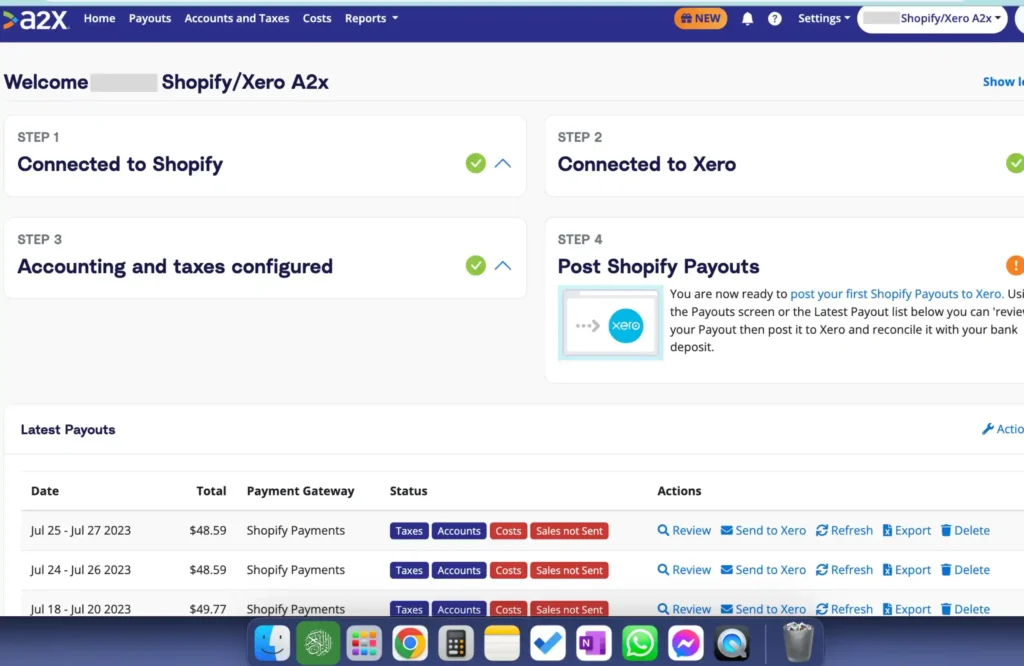The width and height of the screenshot is (1024, 666).
Task: Click Step 4 orange warning icon
Action: (x=1015, y=266)
